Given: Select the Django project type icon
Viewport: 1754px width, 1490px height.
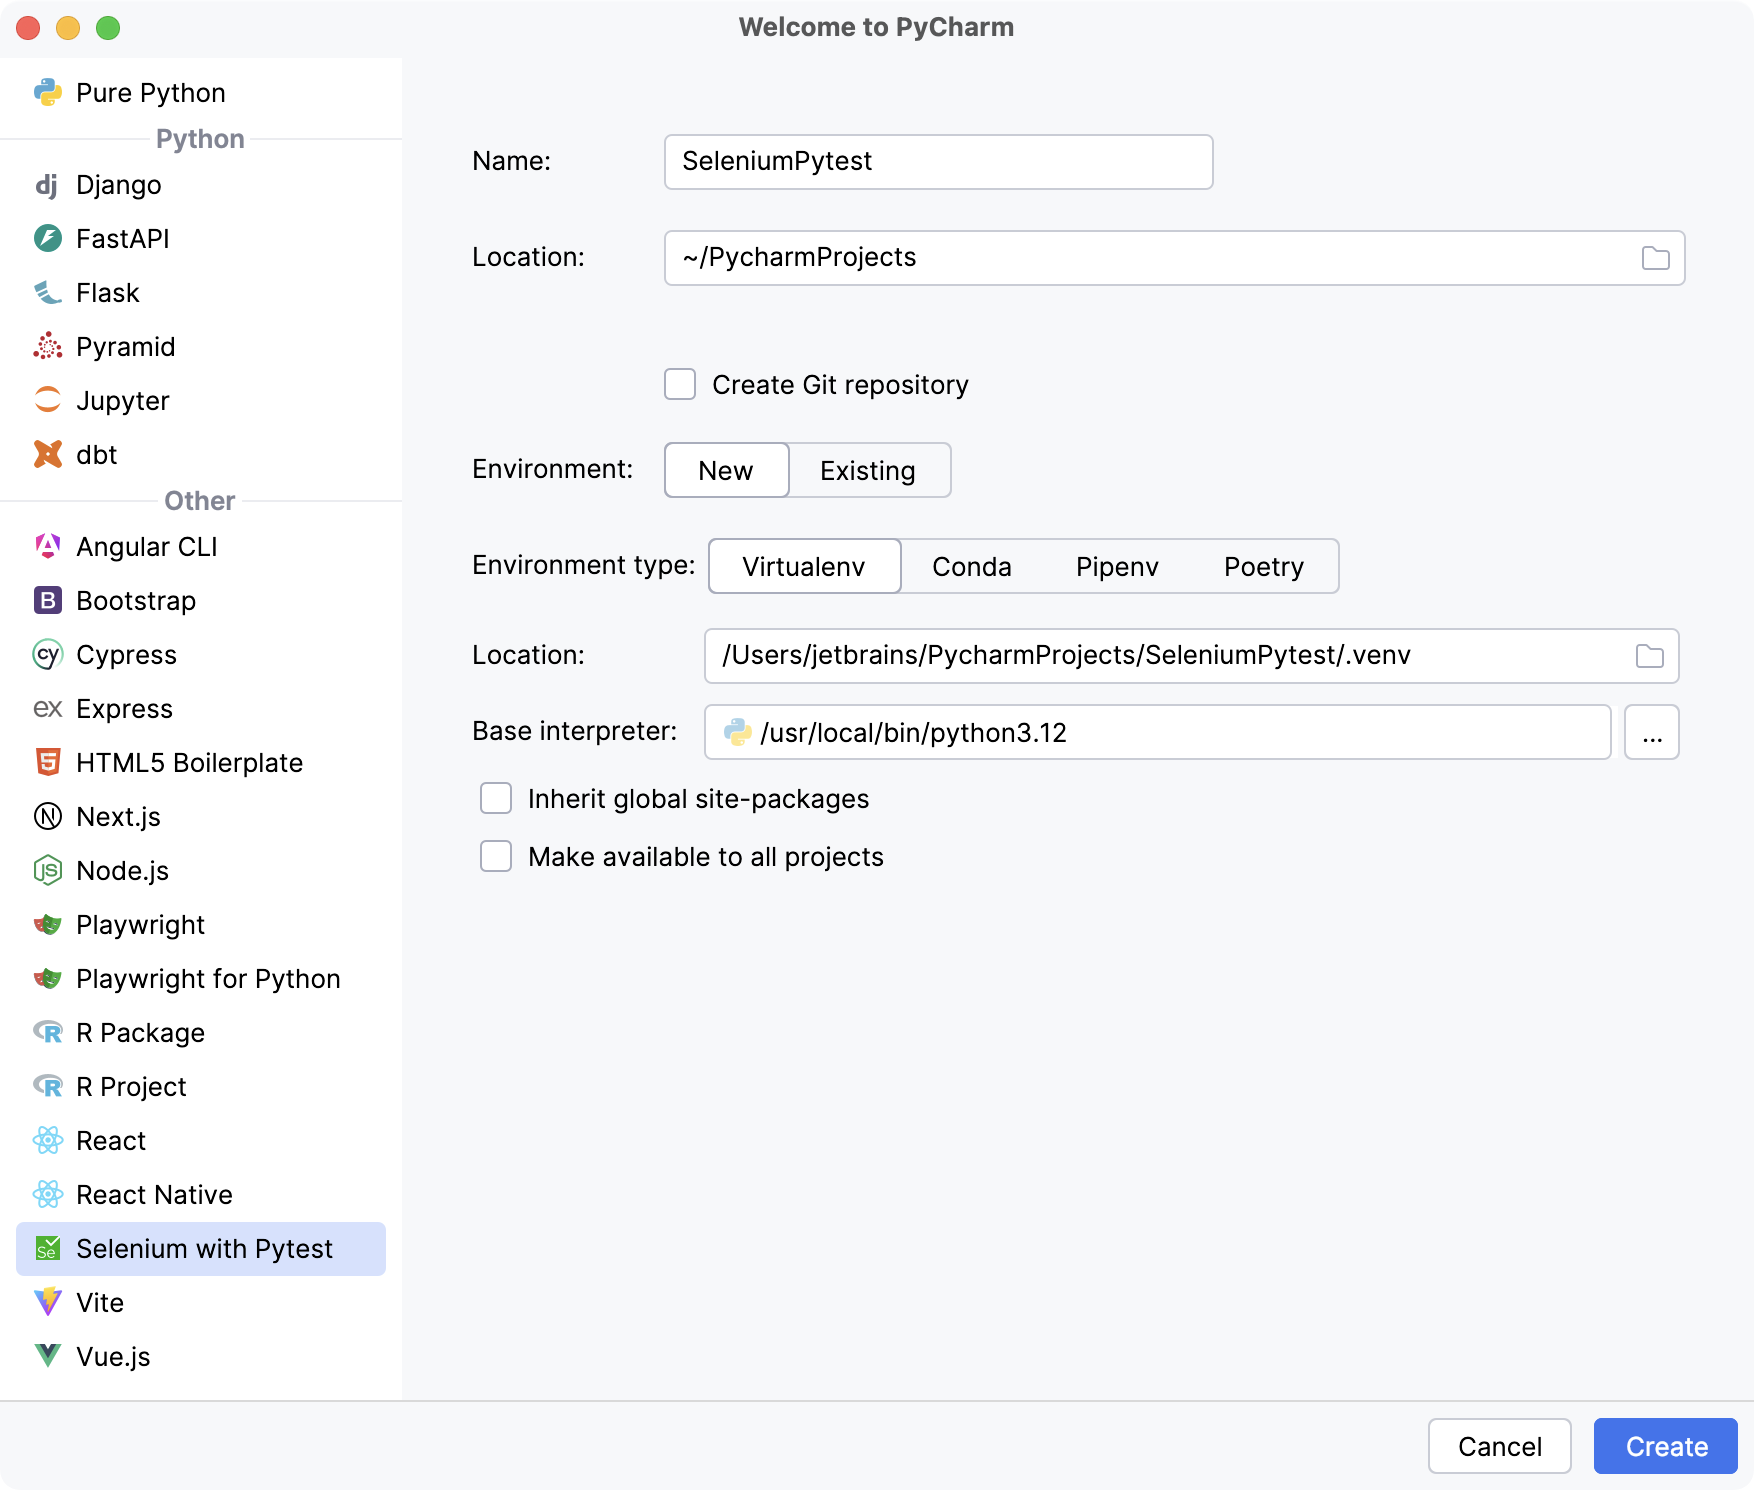Looking at the screenshot, I should pyautogui.click(x=47, y=184).
